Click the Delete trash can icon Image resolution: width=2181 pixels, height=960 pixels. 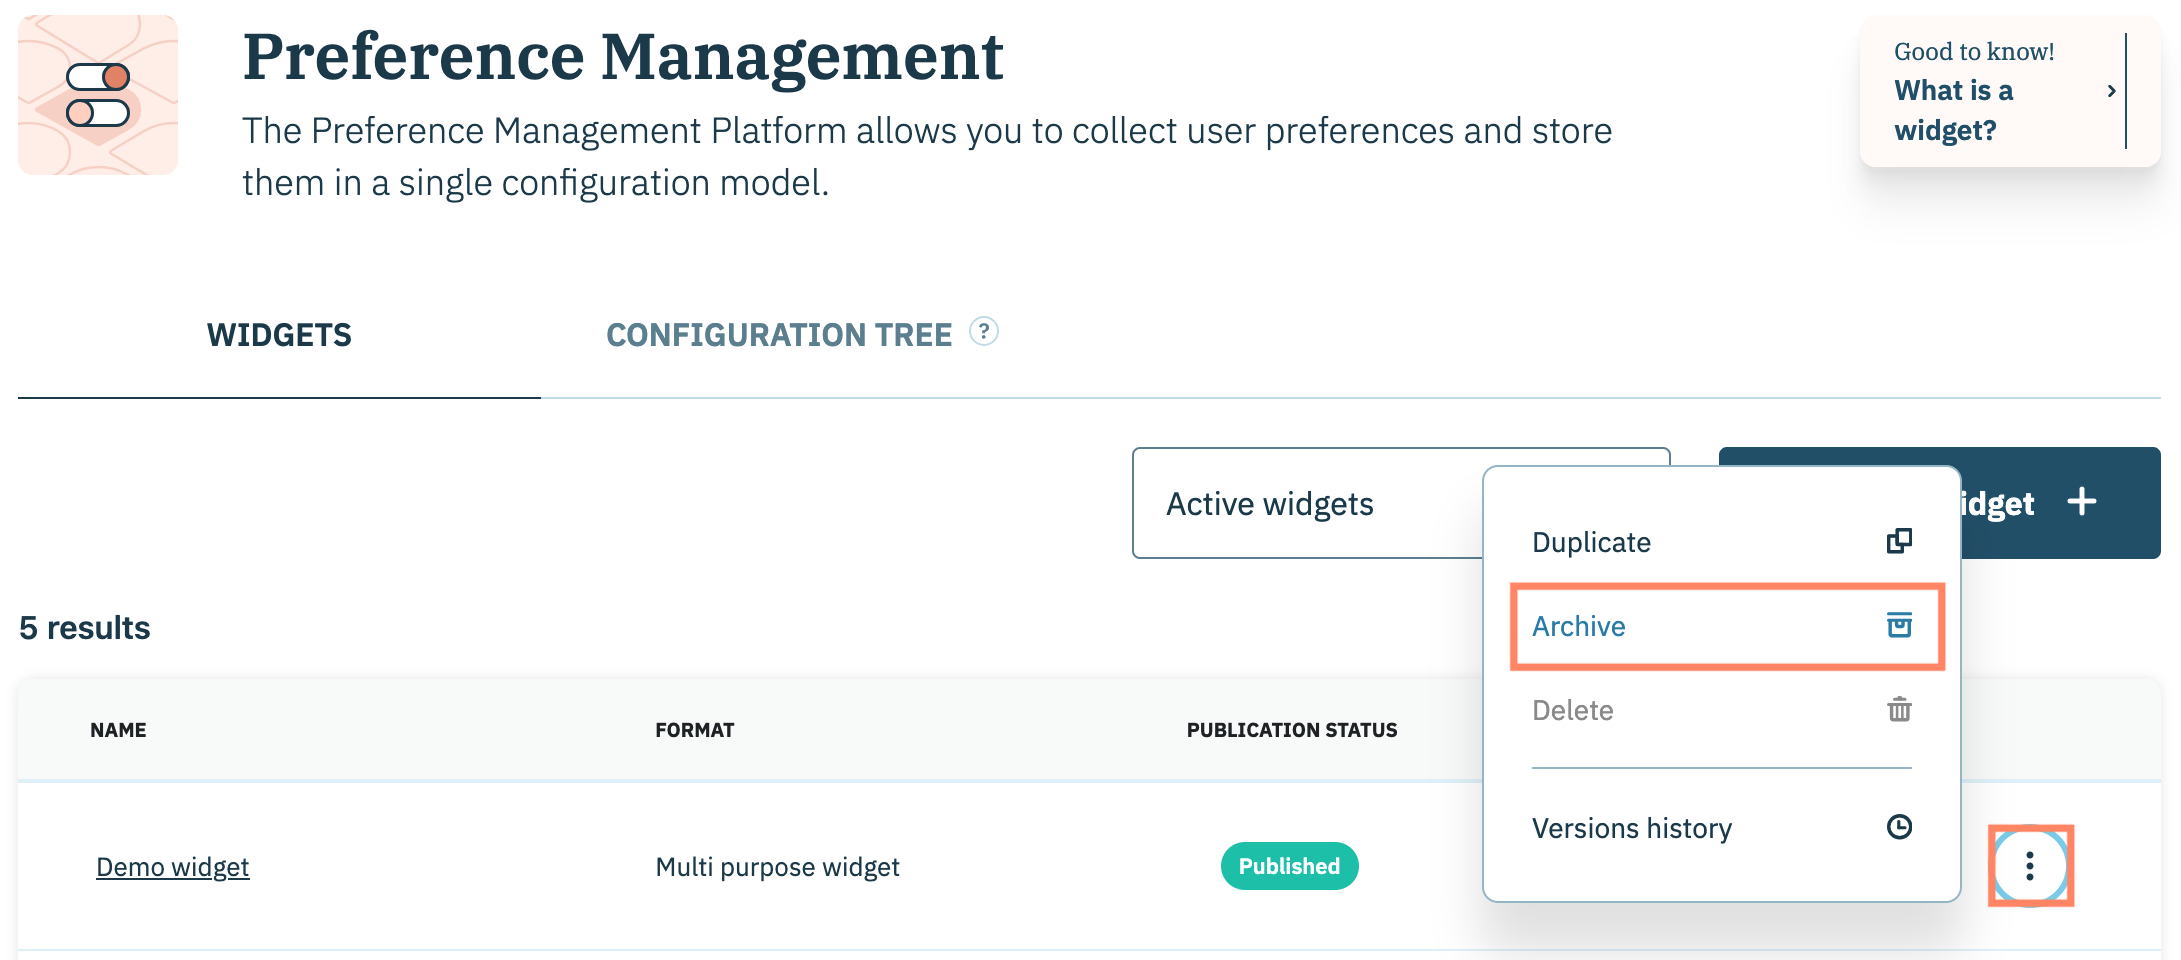tap(1898, 710)
